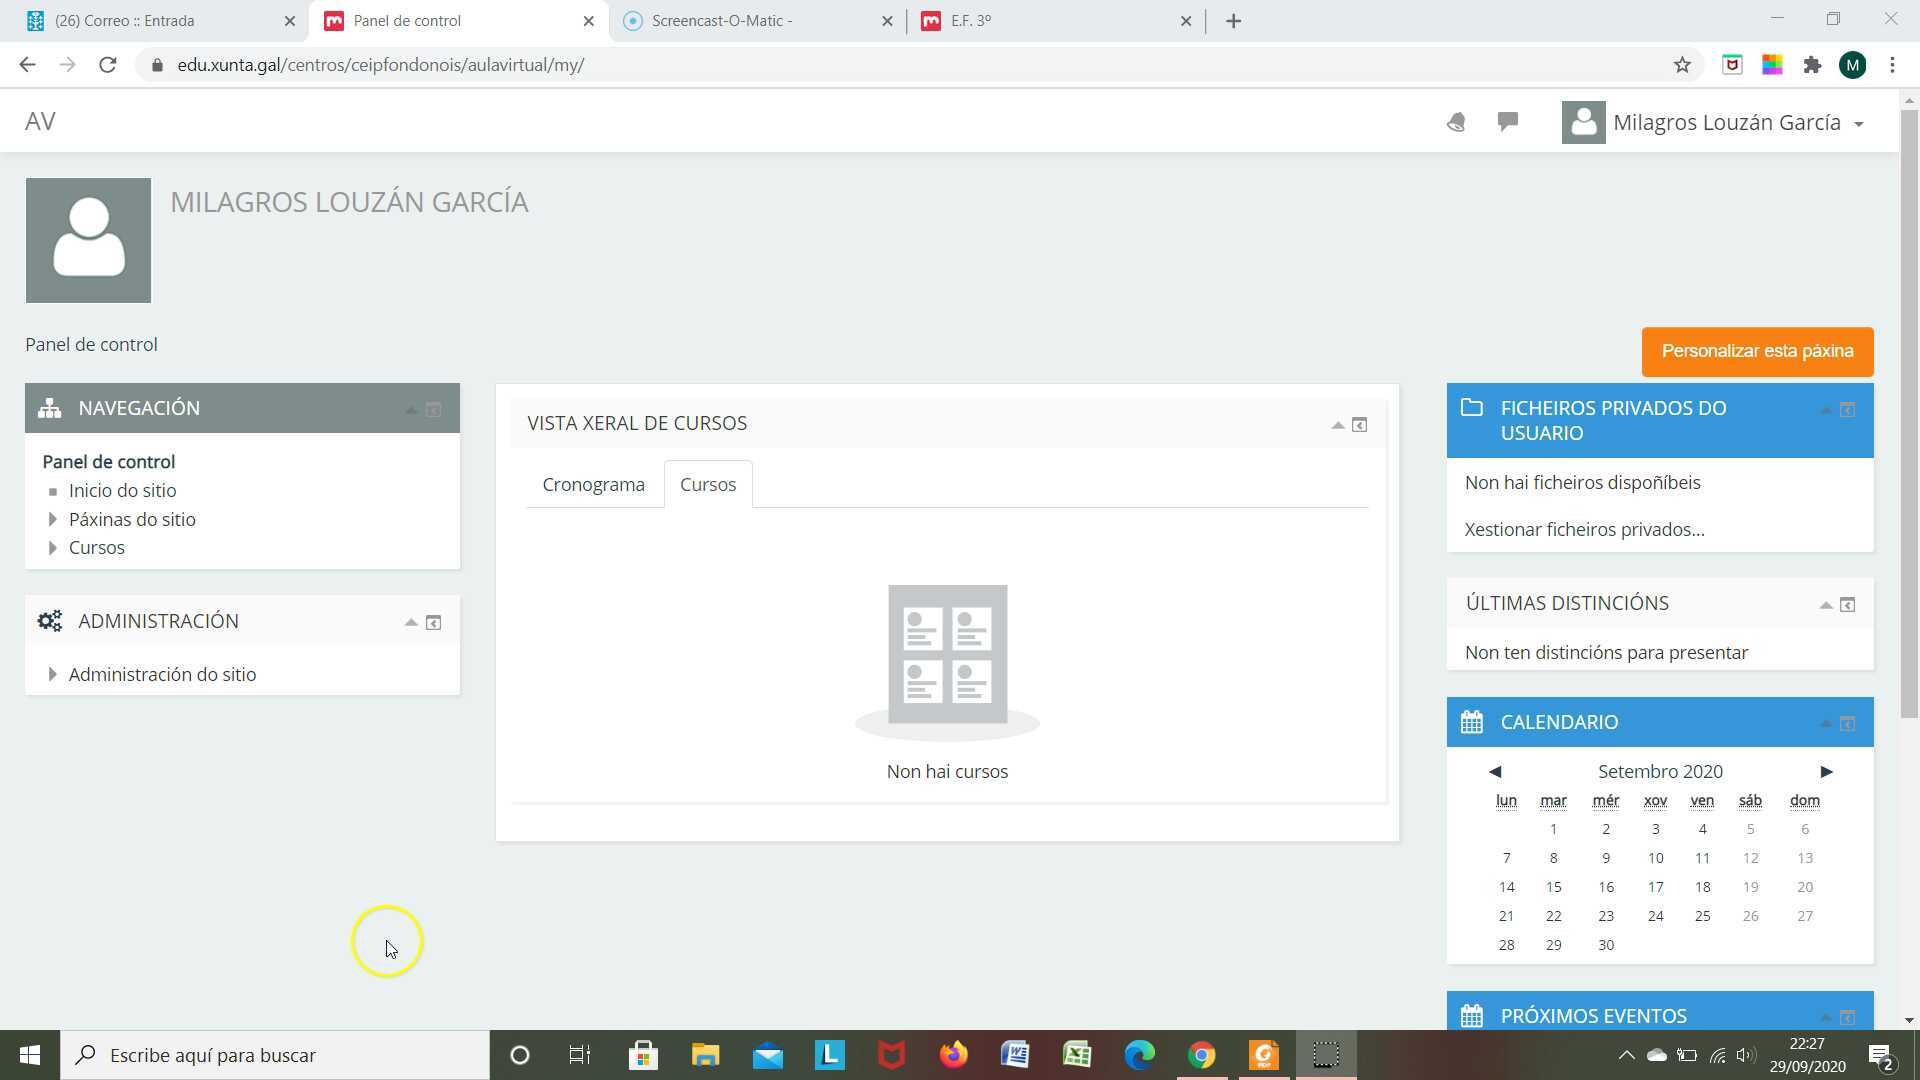Open browser extensions puzzle icon
This screenshot has width=1920, height=1080.
point(1812,65)
